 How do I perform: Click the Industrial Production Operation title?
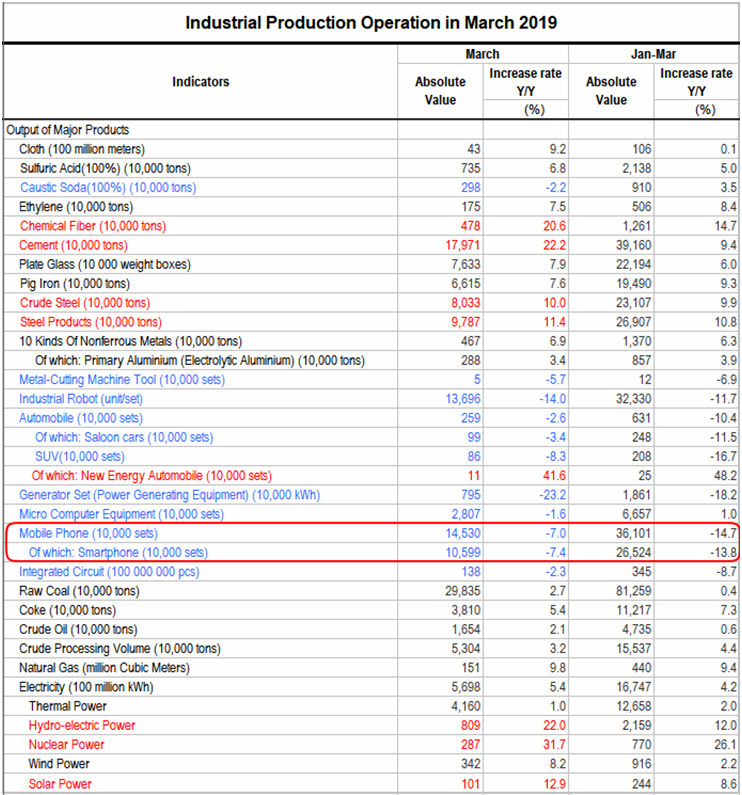click(x=371, y=21)
